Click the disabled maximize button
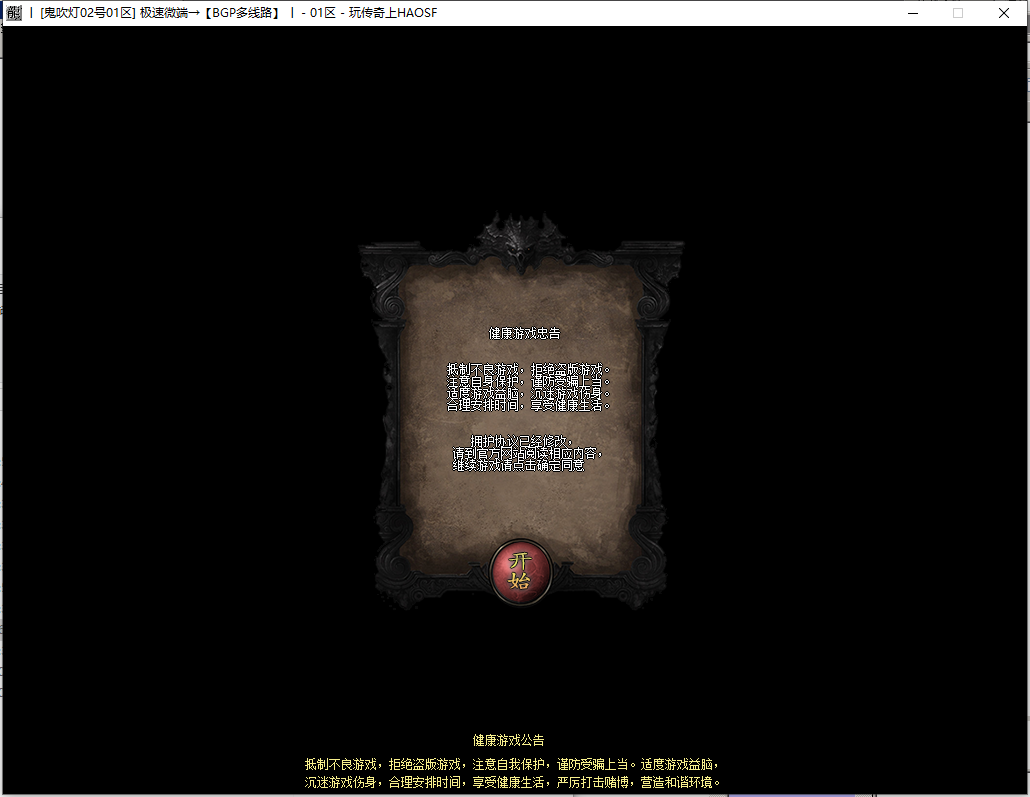 tap(957, 13)
